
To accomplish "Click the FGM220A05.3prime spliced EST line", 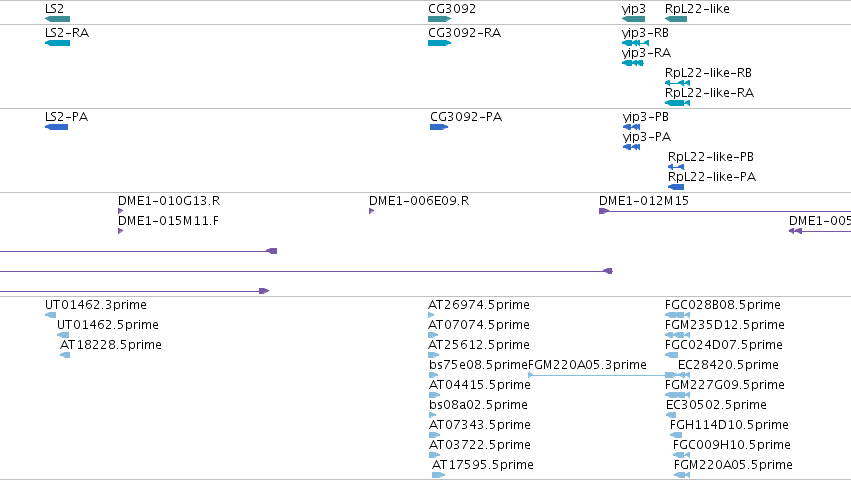I will [x=597, y=375].
